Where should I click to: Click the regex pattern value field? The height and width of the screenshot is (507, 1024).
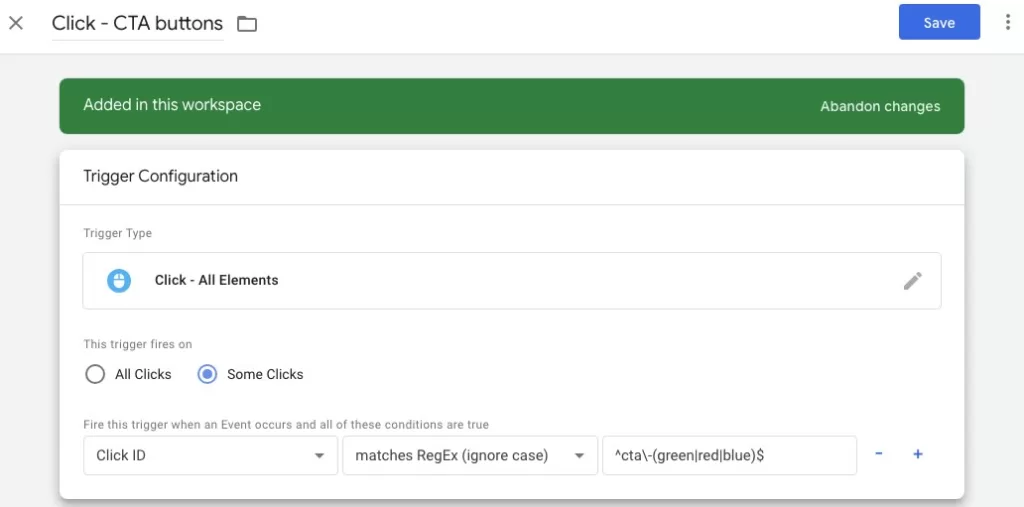(x=728, y=455)
